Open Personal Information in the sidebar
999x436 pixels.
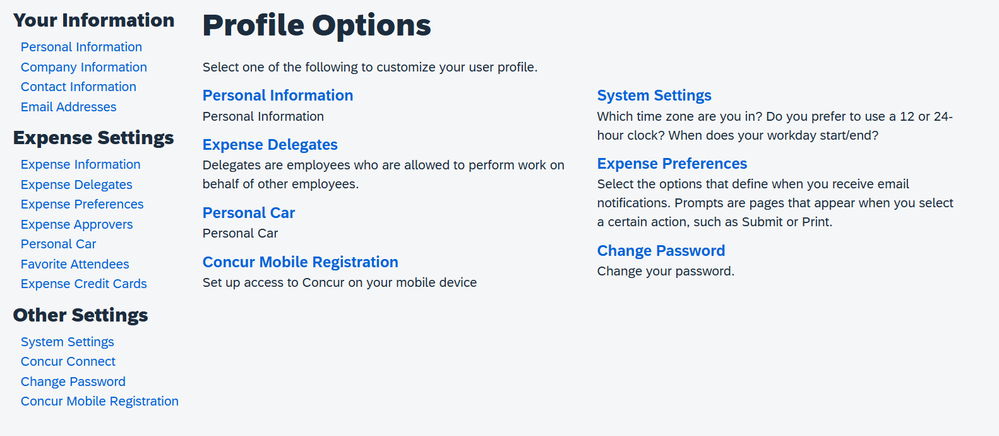point(82,47)
